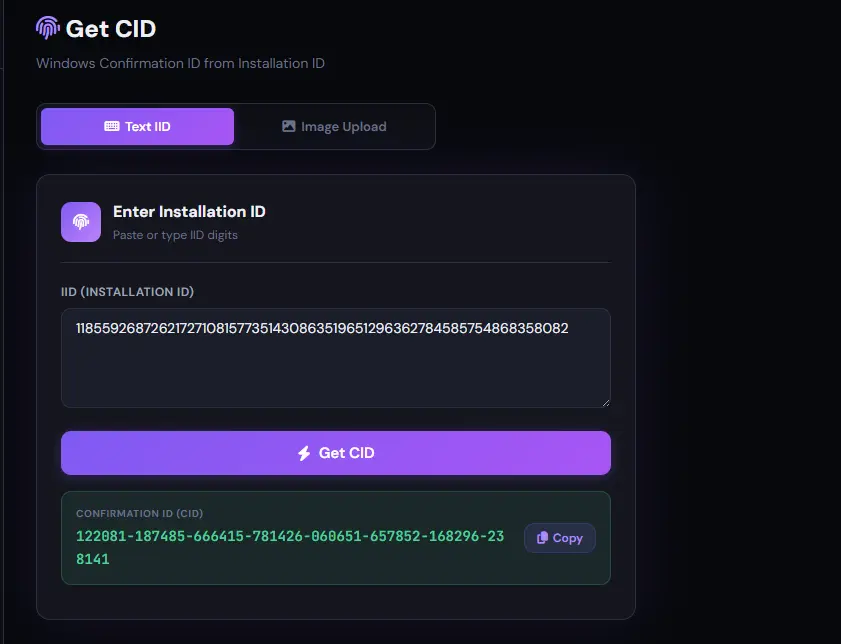Click the clipboard icon in Copy button
Screen dimensions: 841x644
pyautogui.click(x=542, y=538)
